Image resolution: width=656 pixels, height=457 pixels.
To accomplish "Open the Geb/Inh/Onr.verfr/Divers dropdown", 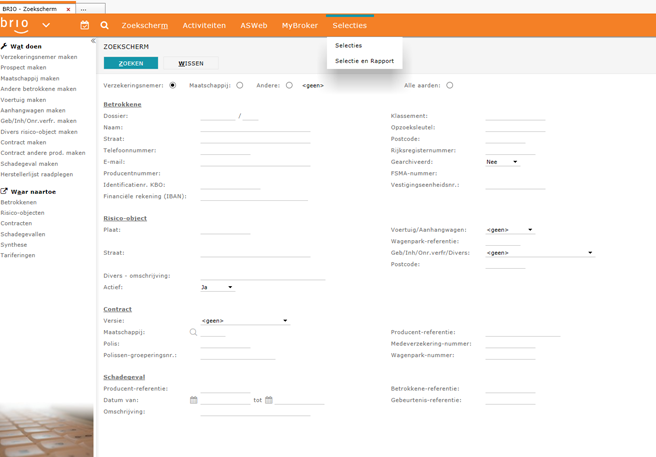I will [x=540, y=253].
